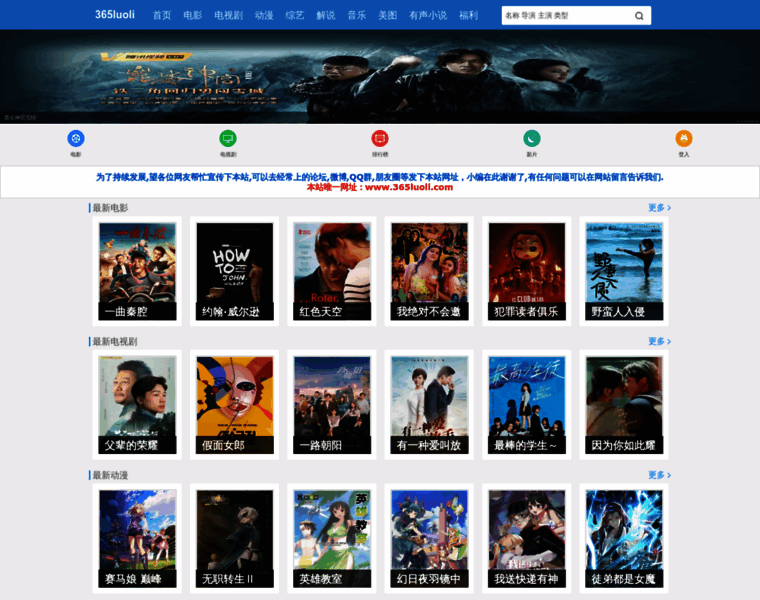This screenshot has height=600, width=760.
Task: Open the 因为你如此耀 TV poster
Action: point(624,405)
